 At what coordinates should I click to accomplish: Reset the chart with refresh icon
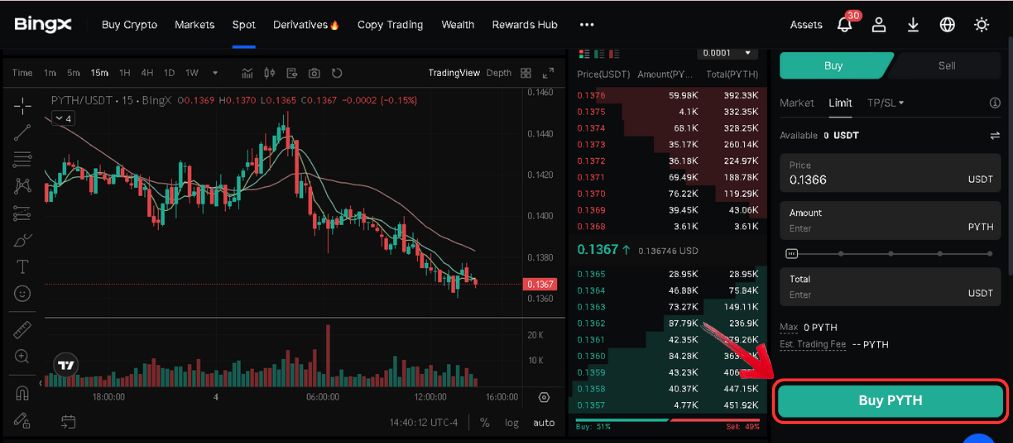point(337,73)
